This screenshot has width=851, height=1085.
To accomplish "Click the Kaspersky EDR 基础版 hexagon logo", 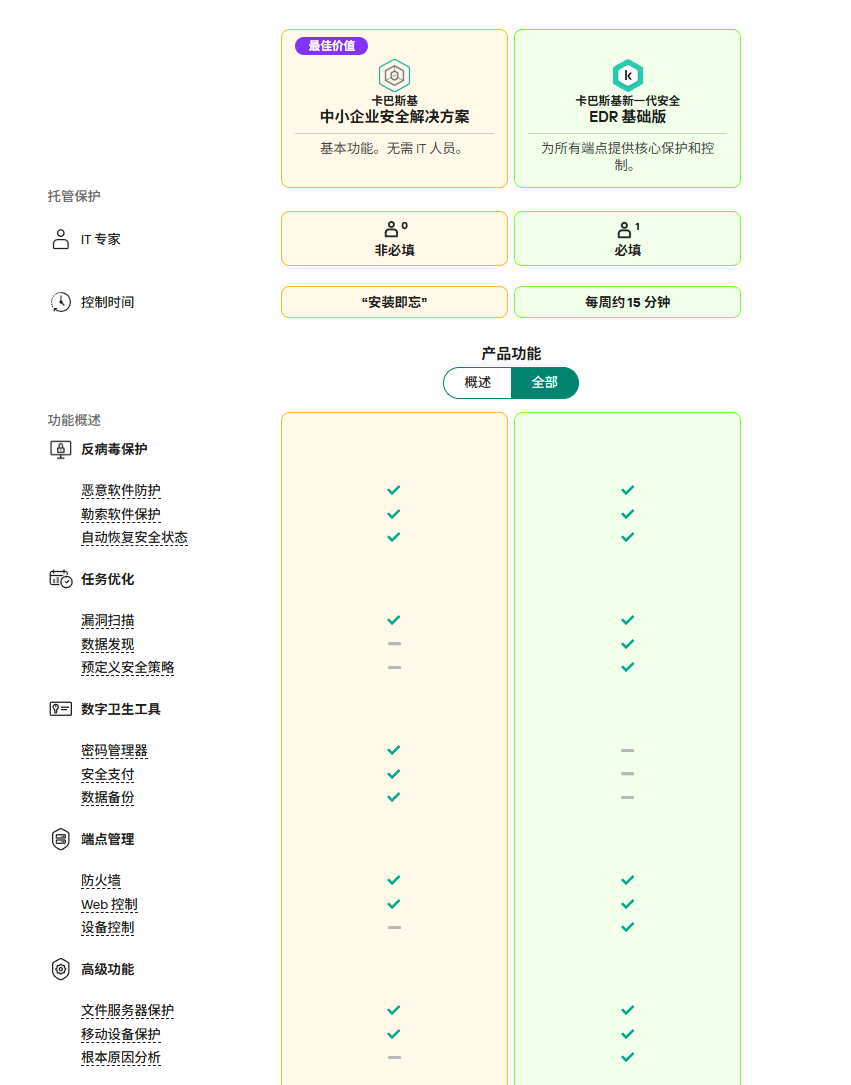I will click(x=627, y=75).
